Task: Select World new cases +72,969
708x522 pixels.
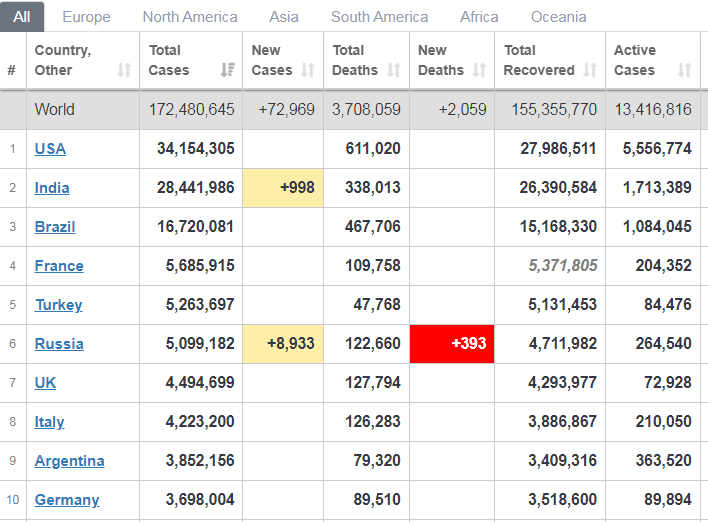Action: [x=286, y=109]
